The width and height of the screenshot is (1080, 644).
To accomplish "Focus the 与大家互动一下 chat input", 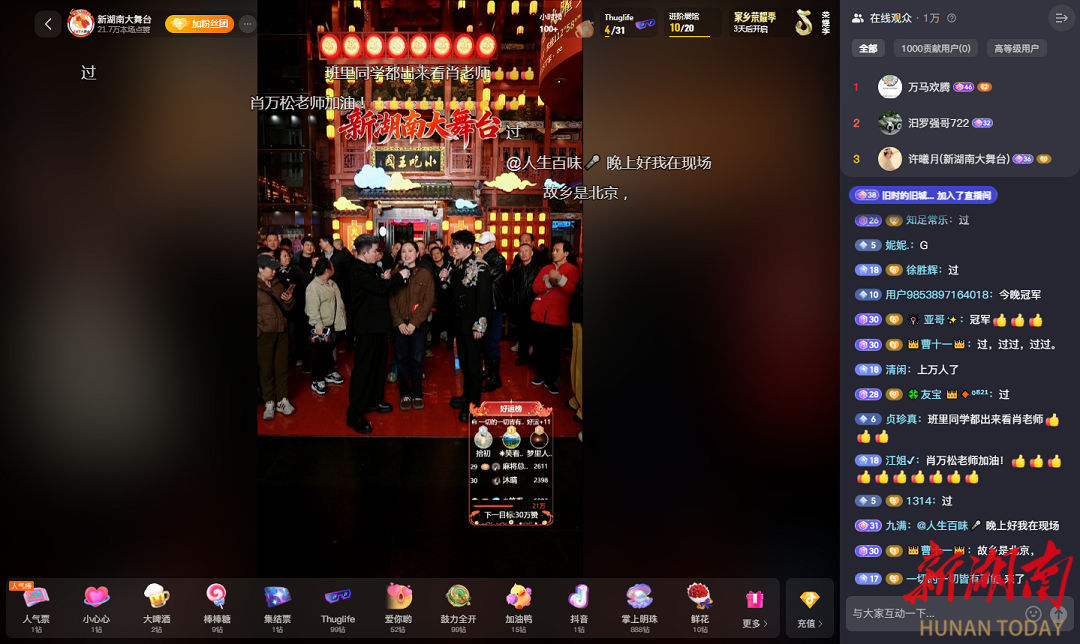I will (930, 613).
